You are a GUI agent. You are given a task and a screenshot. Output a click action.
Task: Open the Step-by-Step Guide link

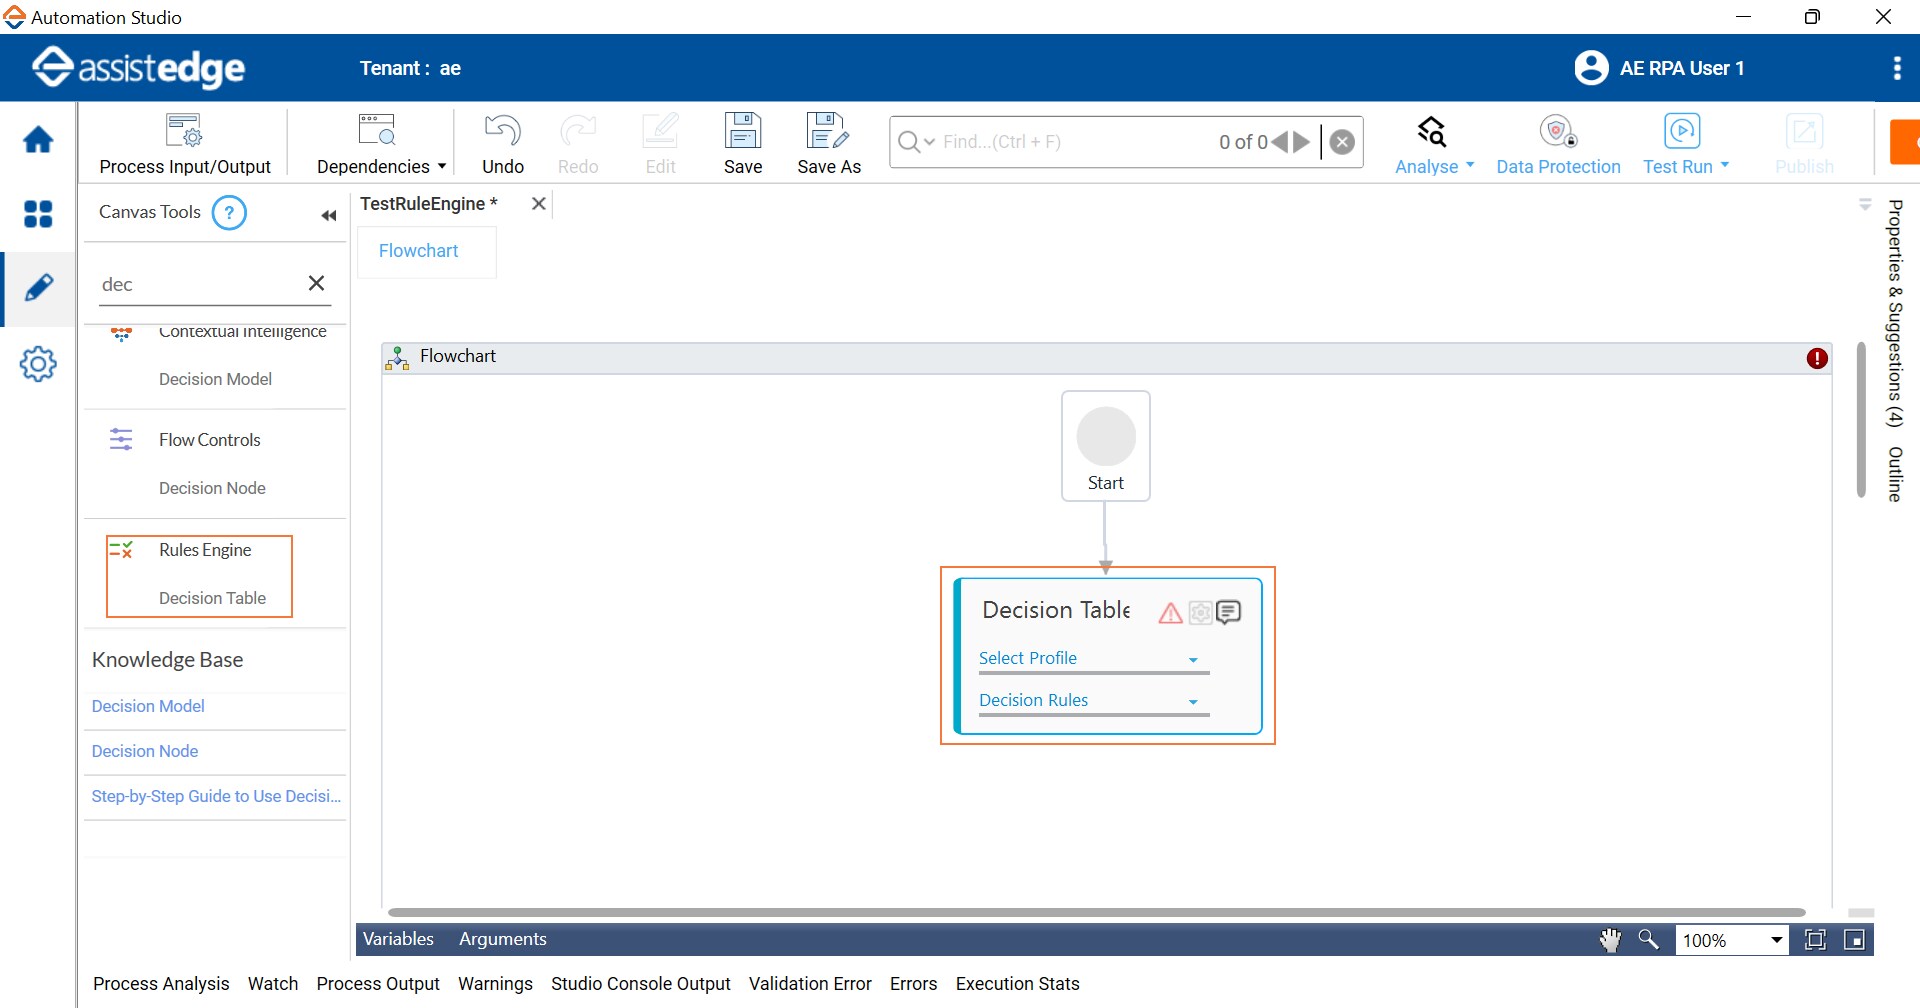tap(216, 796)
